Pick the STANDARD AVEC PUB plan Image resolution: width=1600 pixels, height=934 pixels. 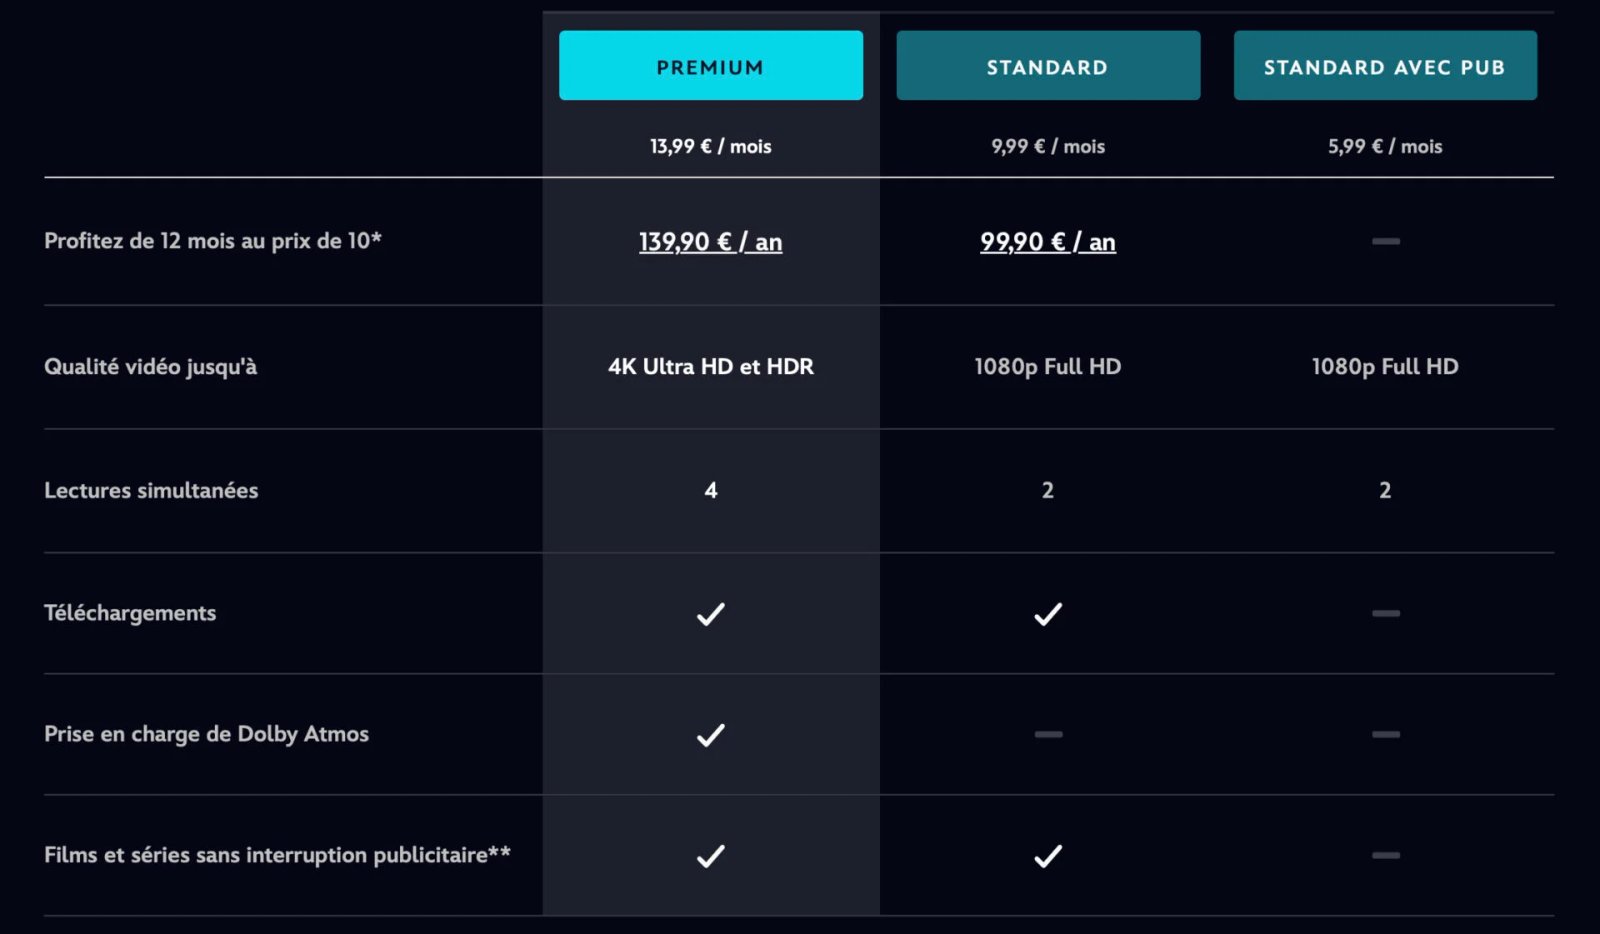(x=1384, y=66)
